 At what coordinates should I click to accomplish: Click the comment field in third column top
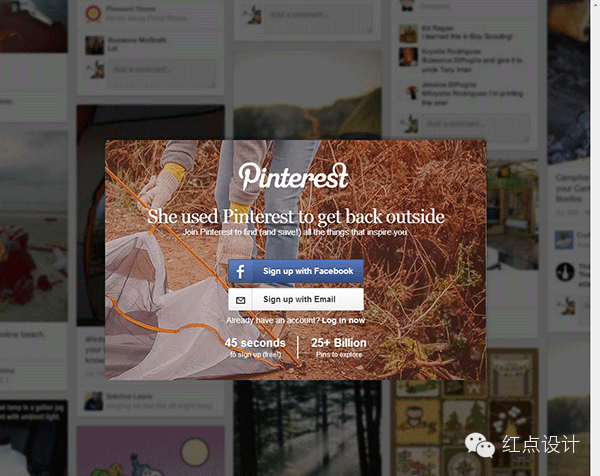click(319, 20)
